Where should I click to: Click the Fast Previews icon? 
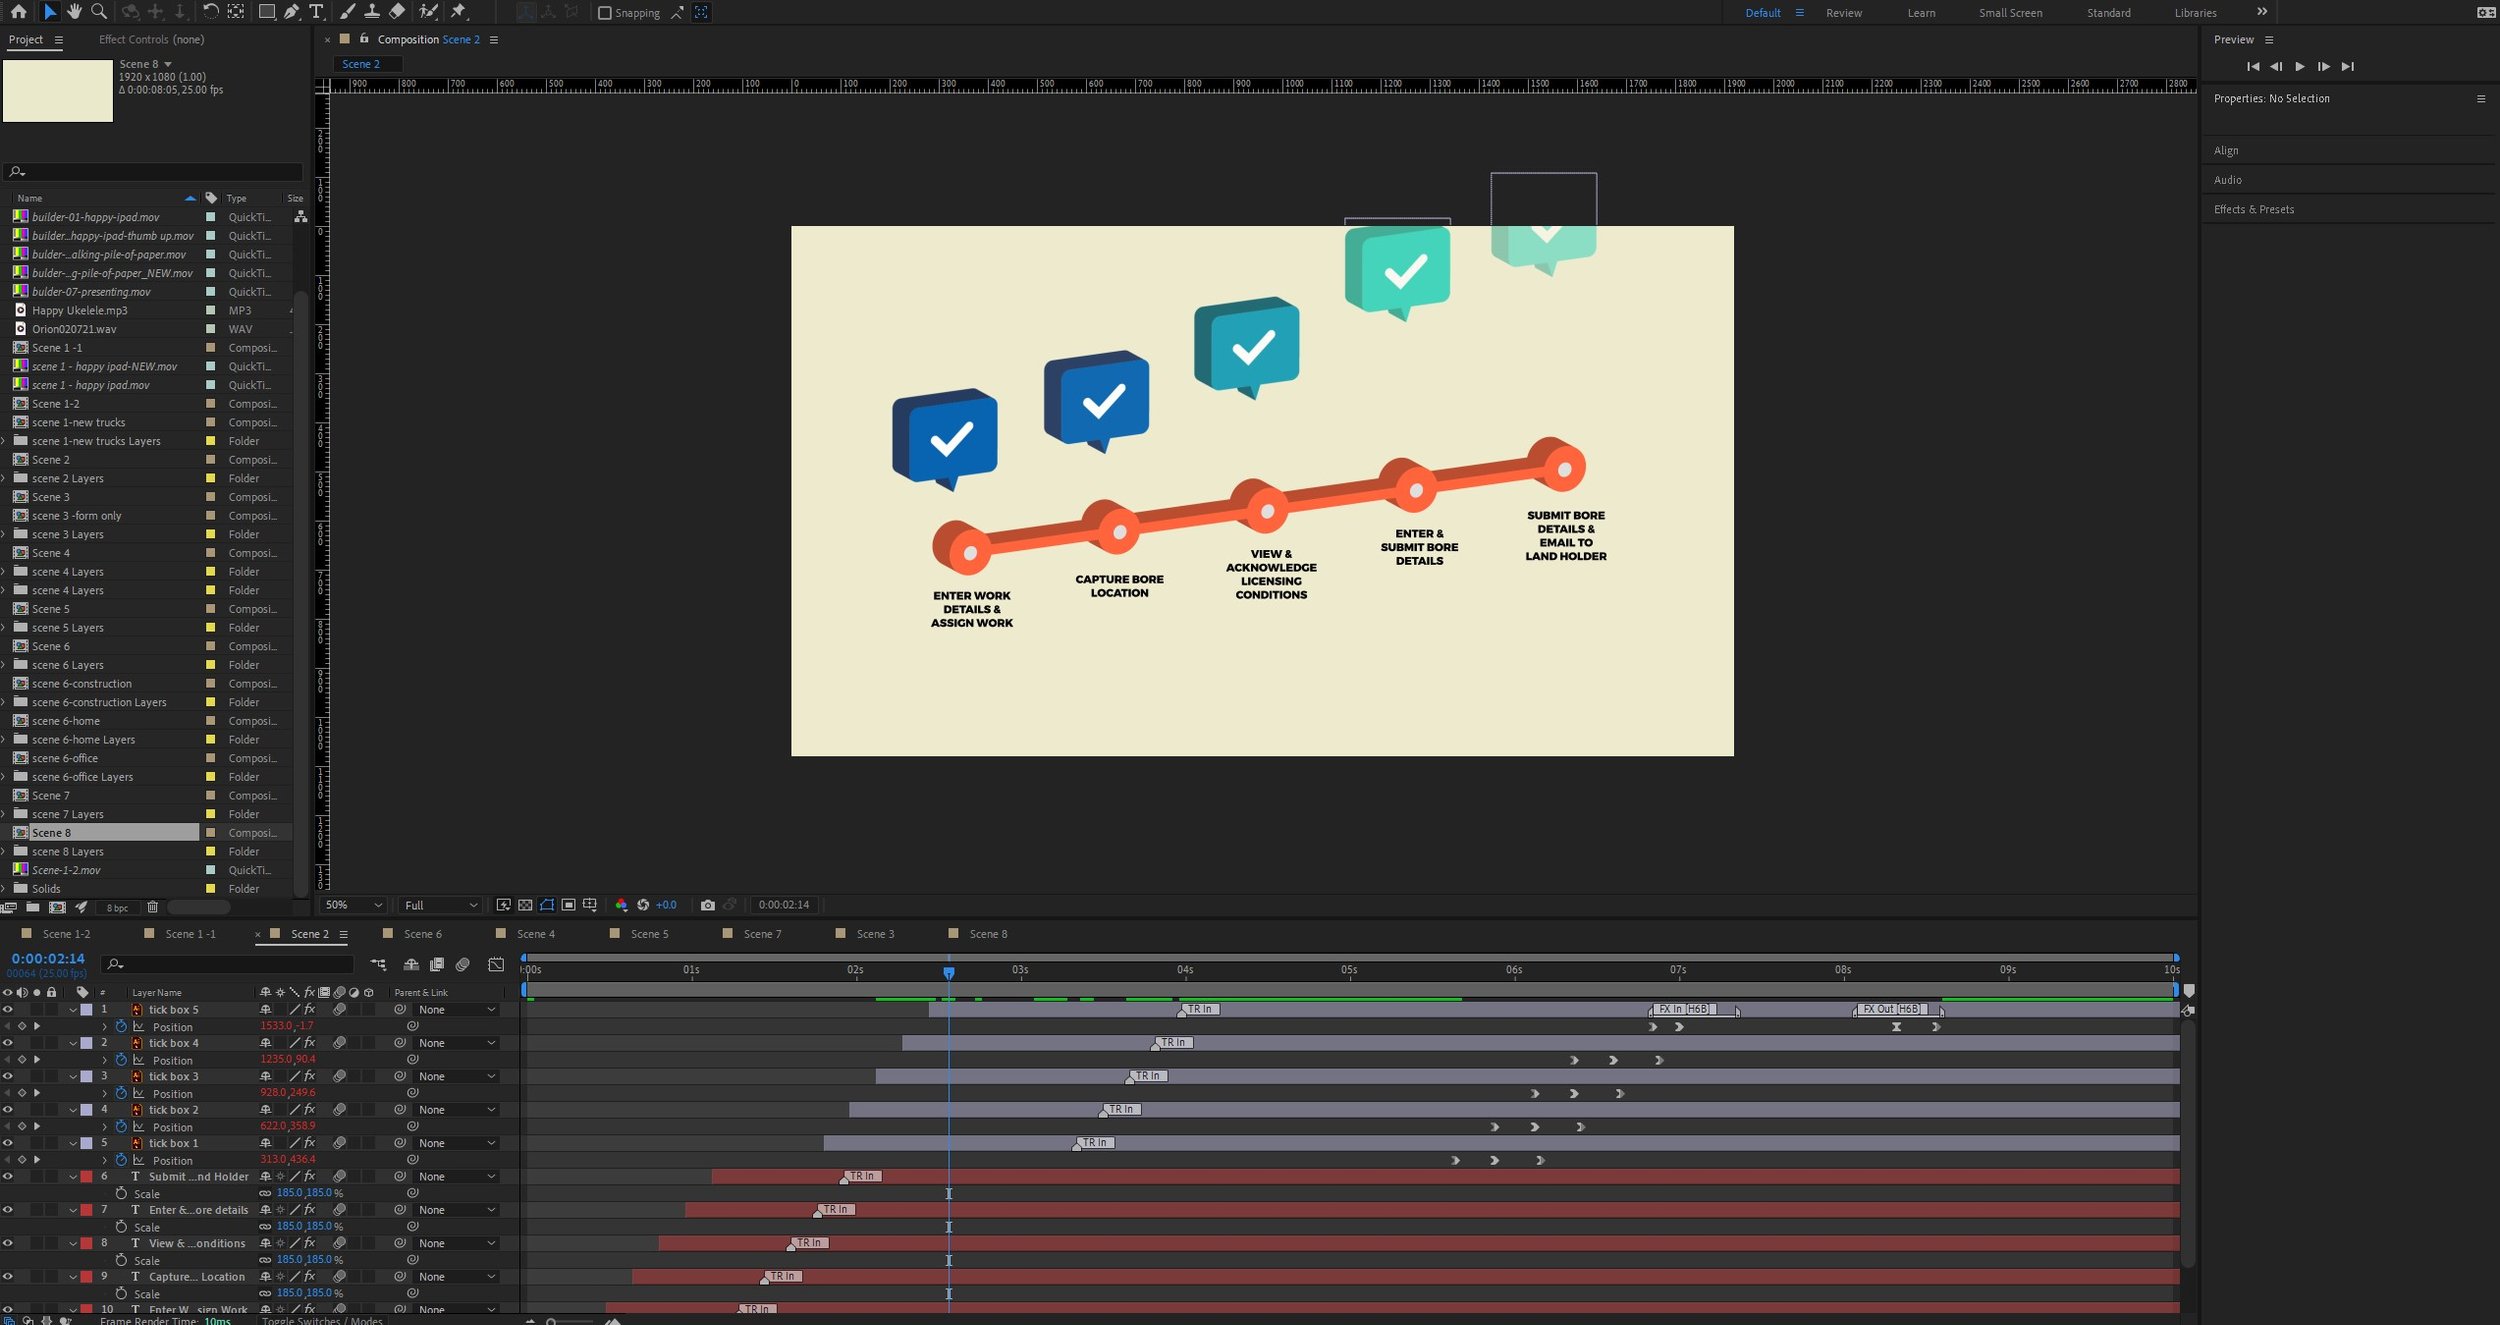[x=503, y=905]
